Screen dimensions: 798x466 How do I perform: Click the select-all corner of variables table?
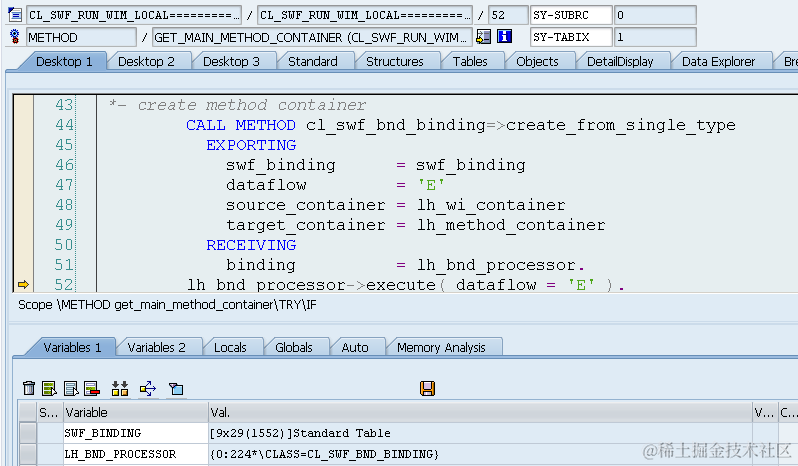coord(27,413)
